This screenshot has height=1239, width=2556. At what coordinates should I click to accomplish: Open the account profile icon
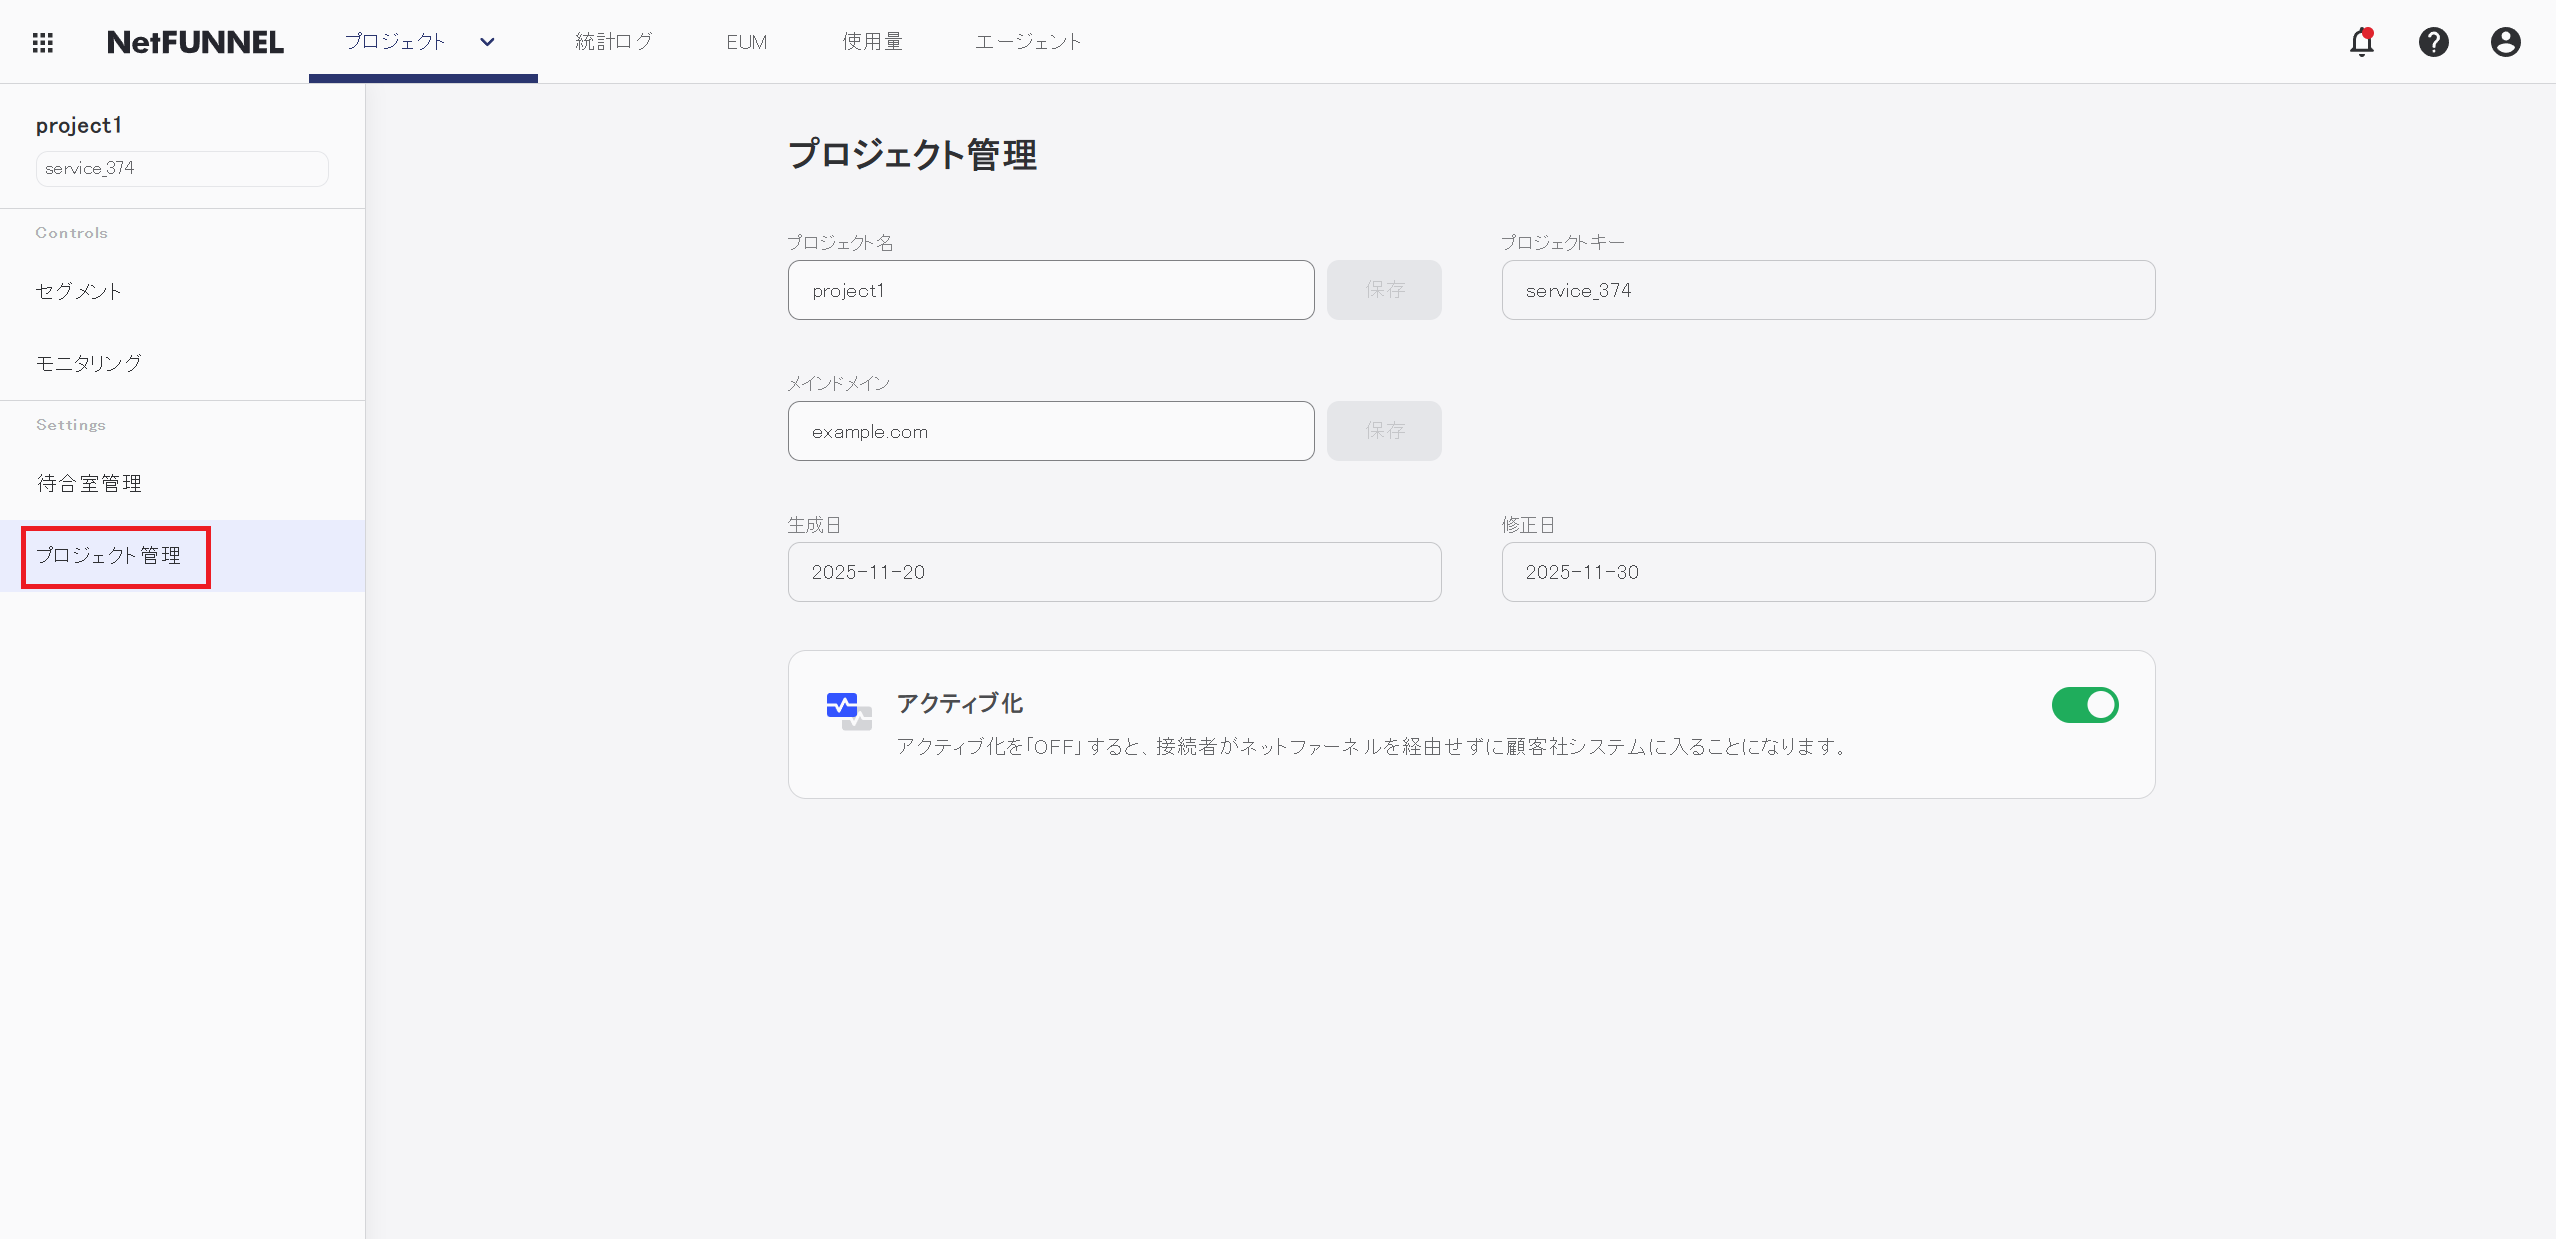pyautogui.click(x=2505, y=41)
